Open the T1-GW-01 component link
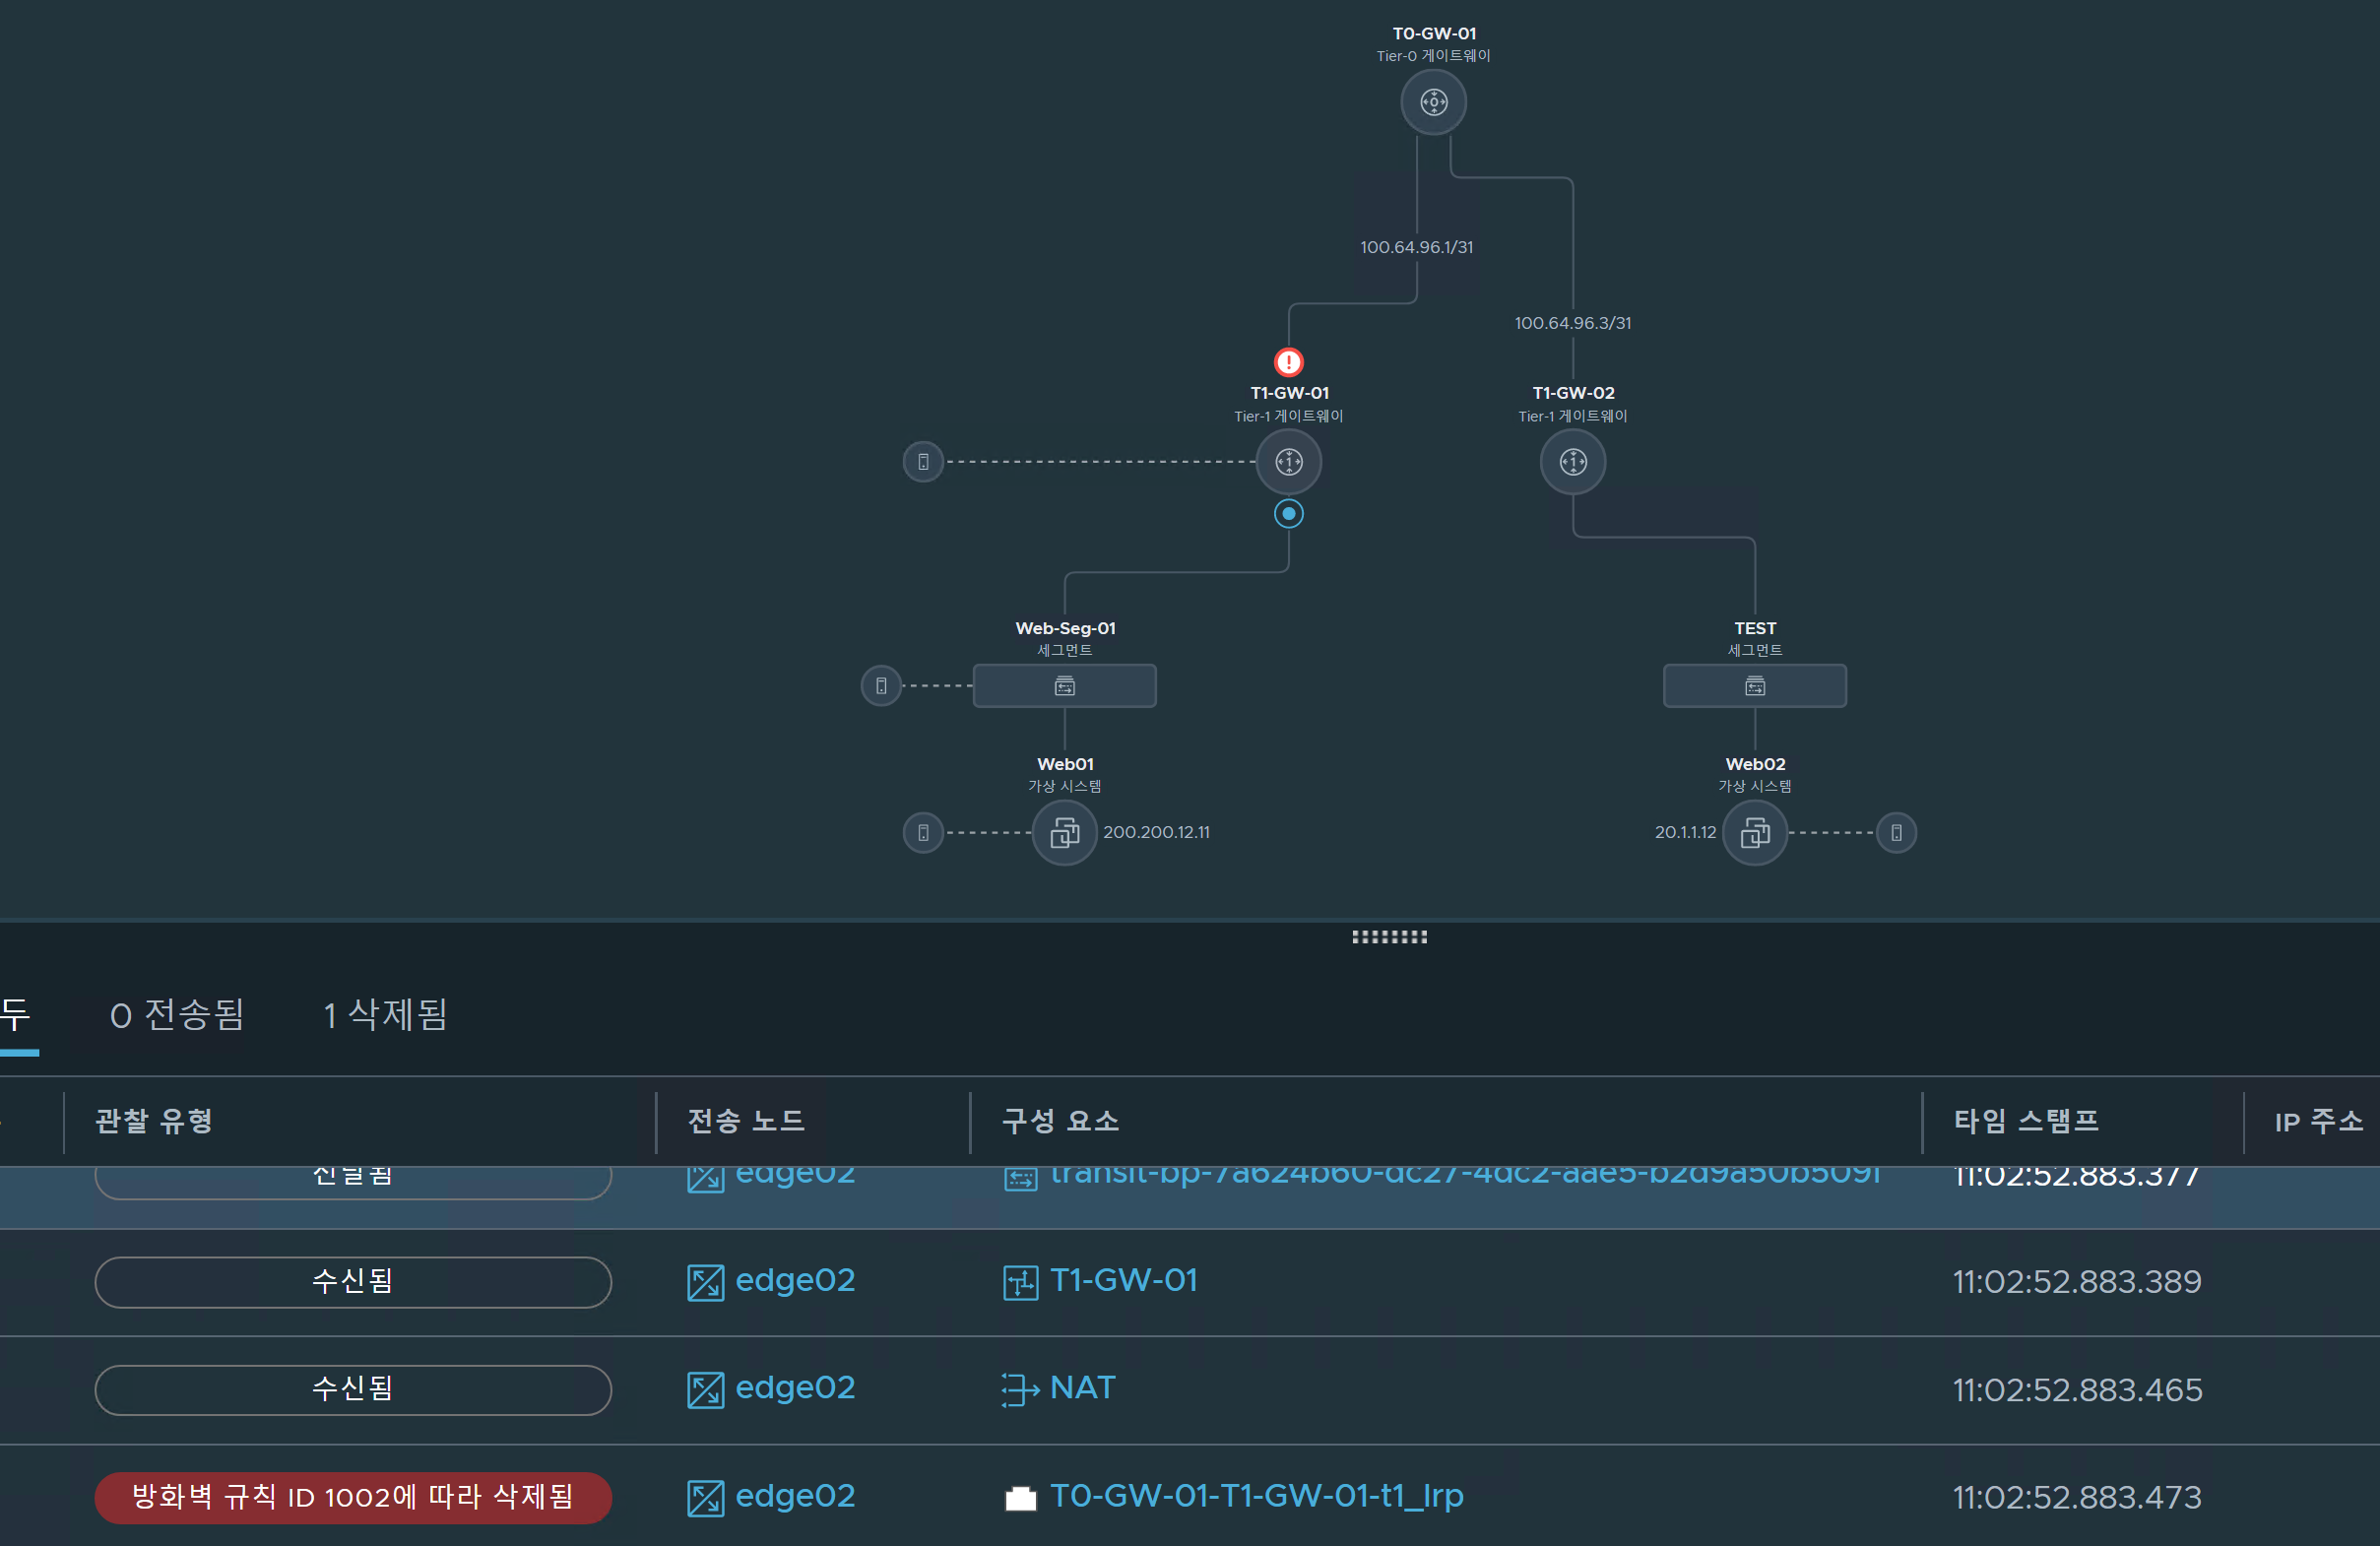This screenshot has height=1546, width=2380. [x=1122, y=1280]
